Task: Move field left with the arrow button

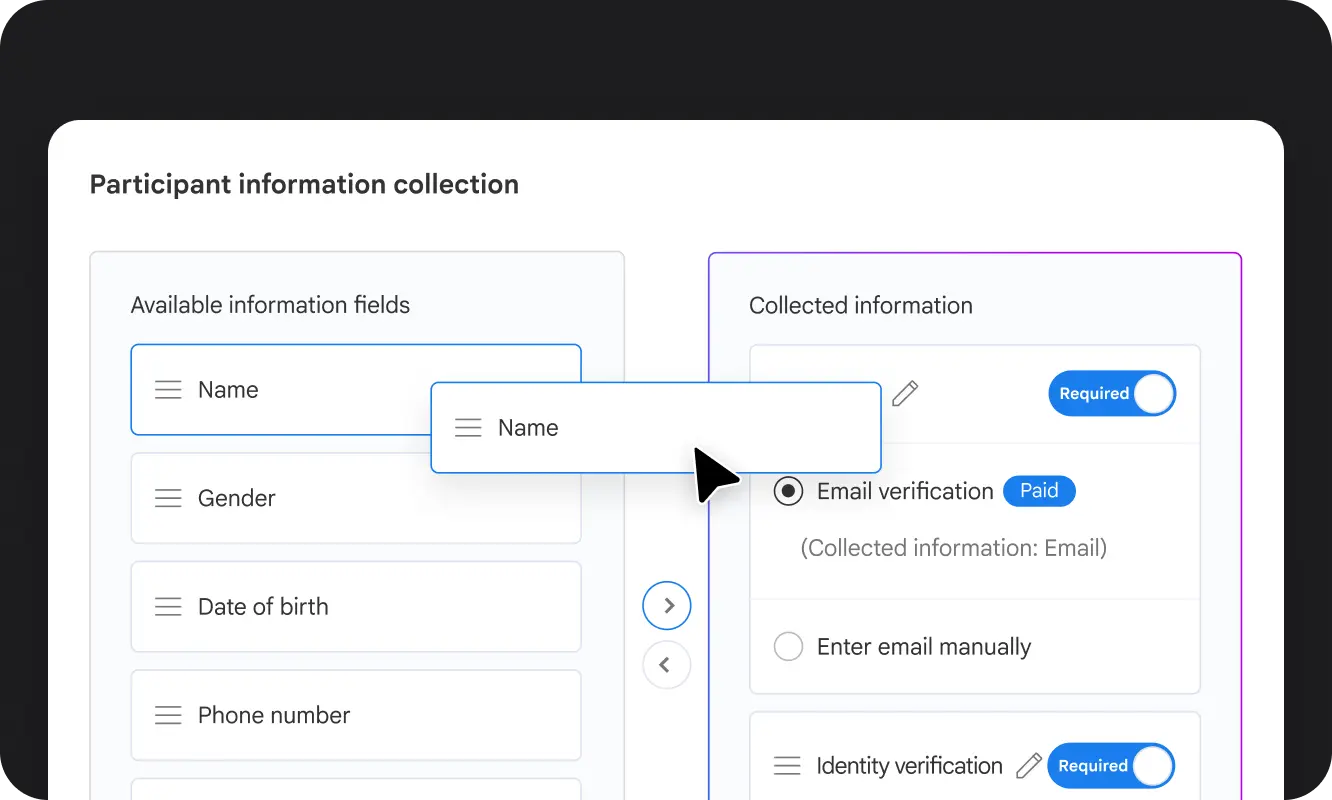Action: (667, 665)
